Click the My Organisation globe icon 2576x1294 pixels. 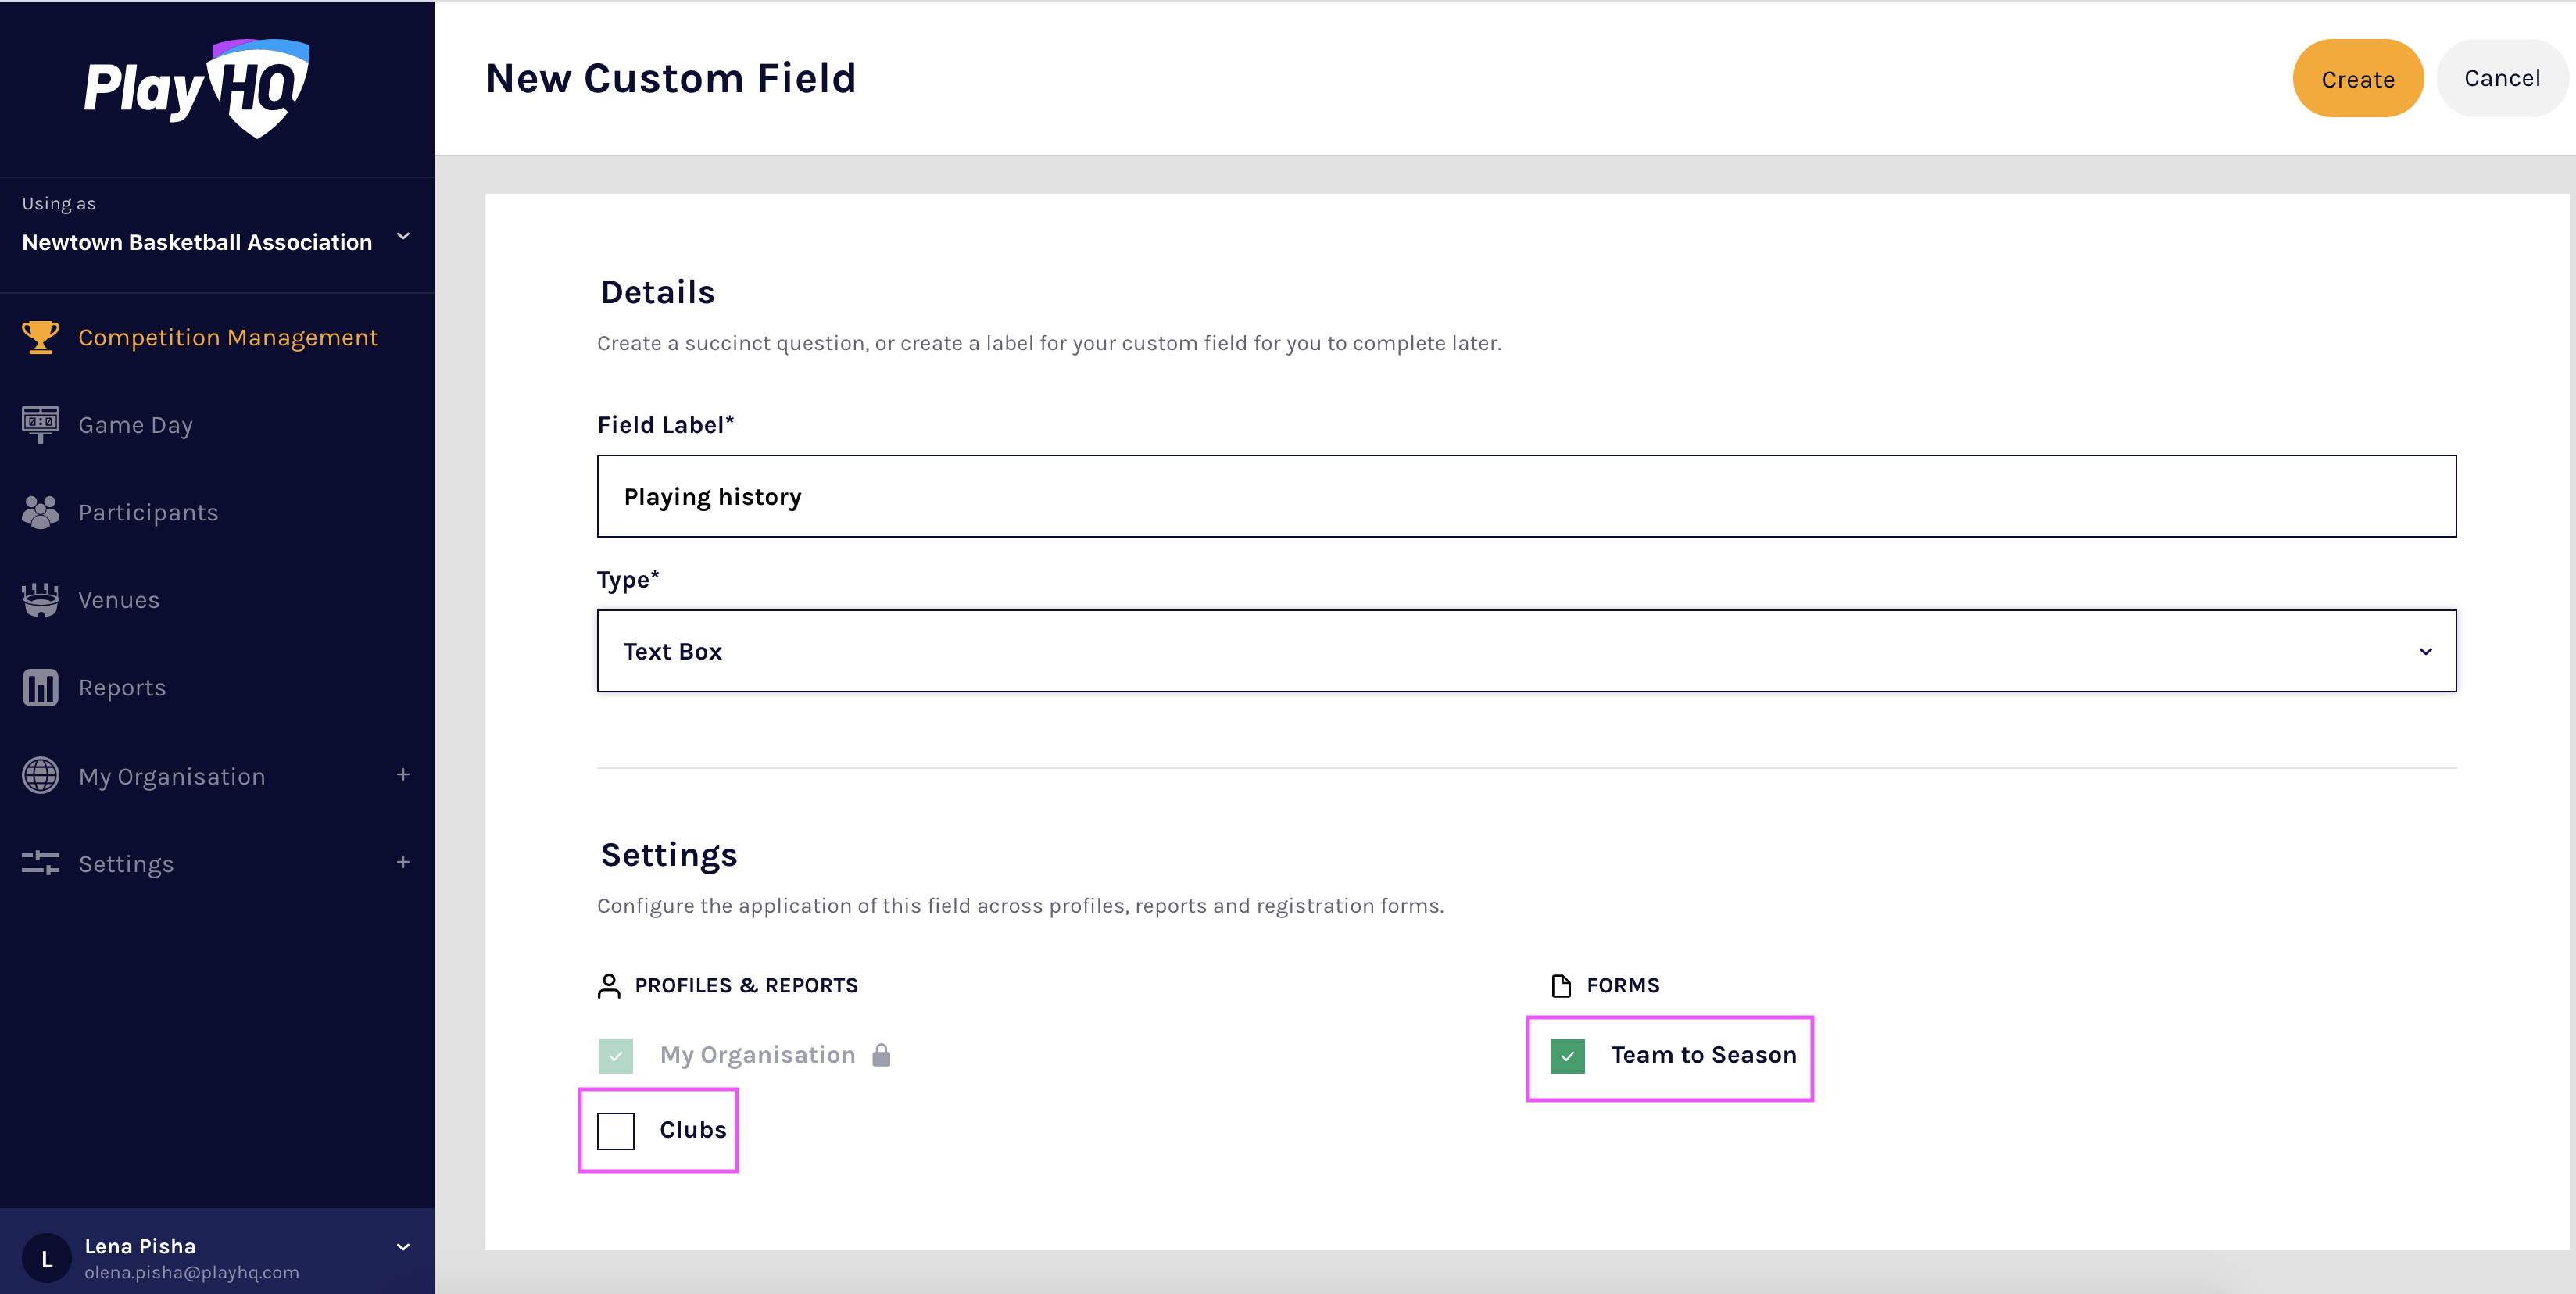[x=40, y=775]
